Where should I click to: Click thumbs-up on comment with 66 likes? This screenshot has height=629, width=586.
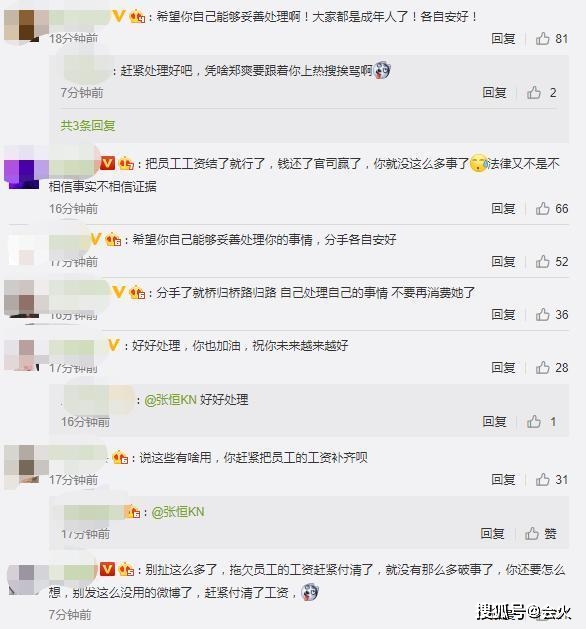pos(543,208)
